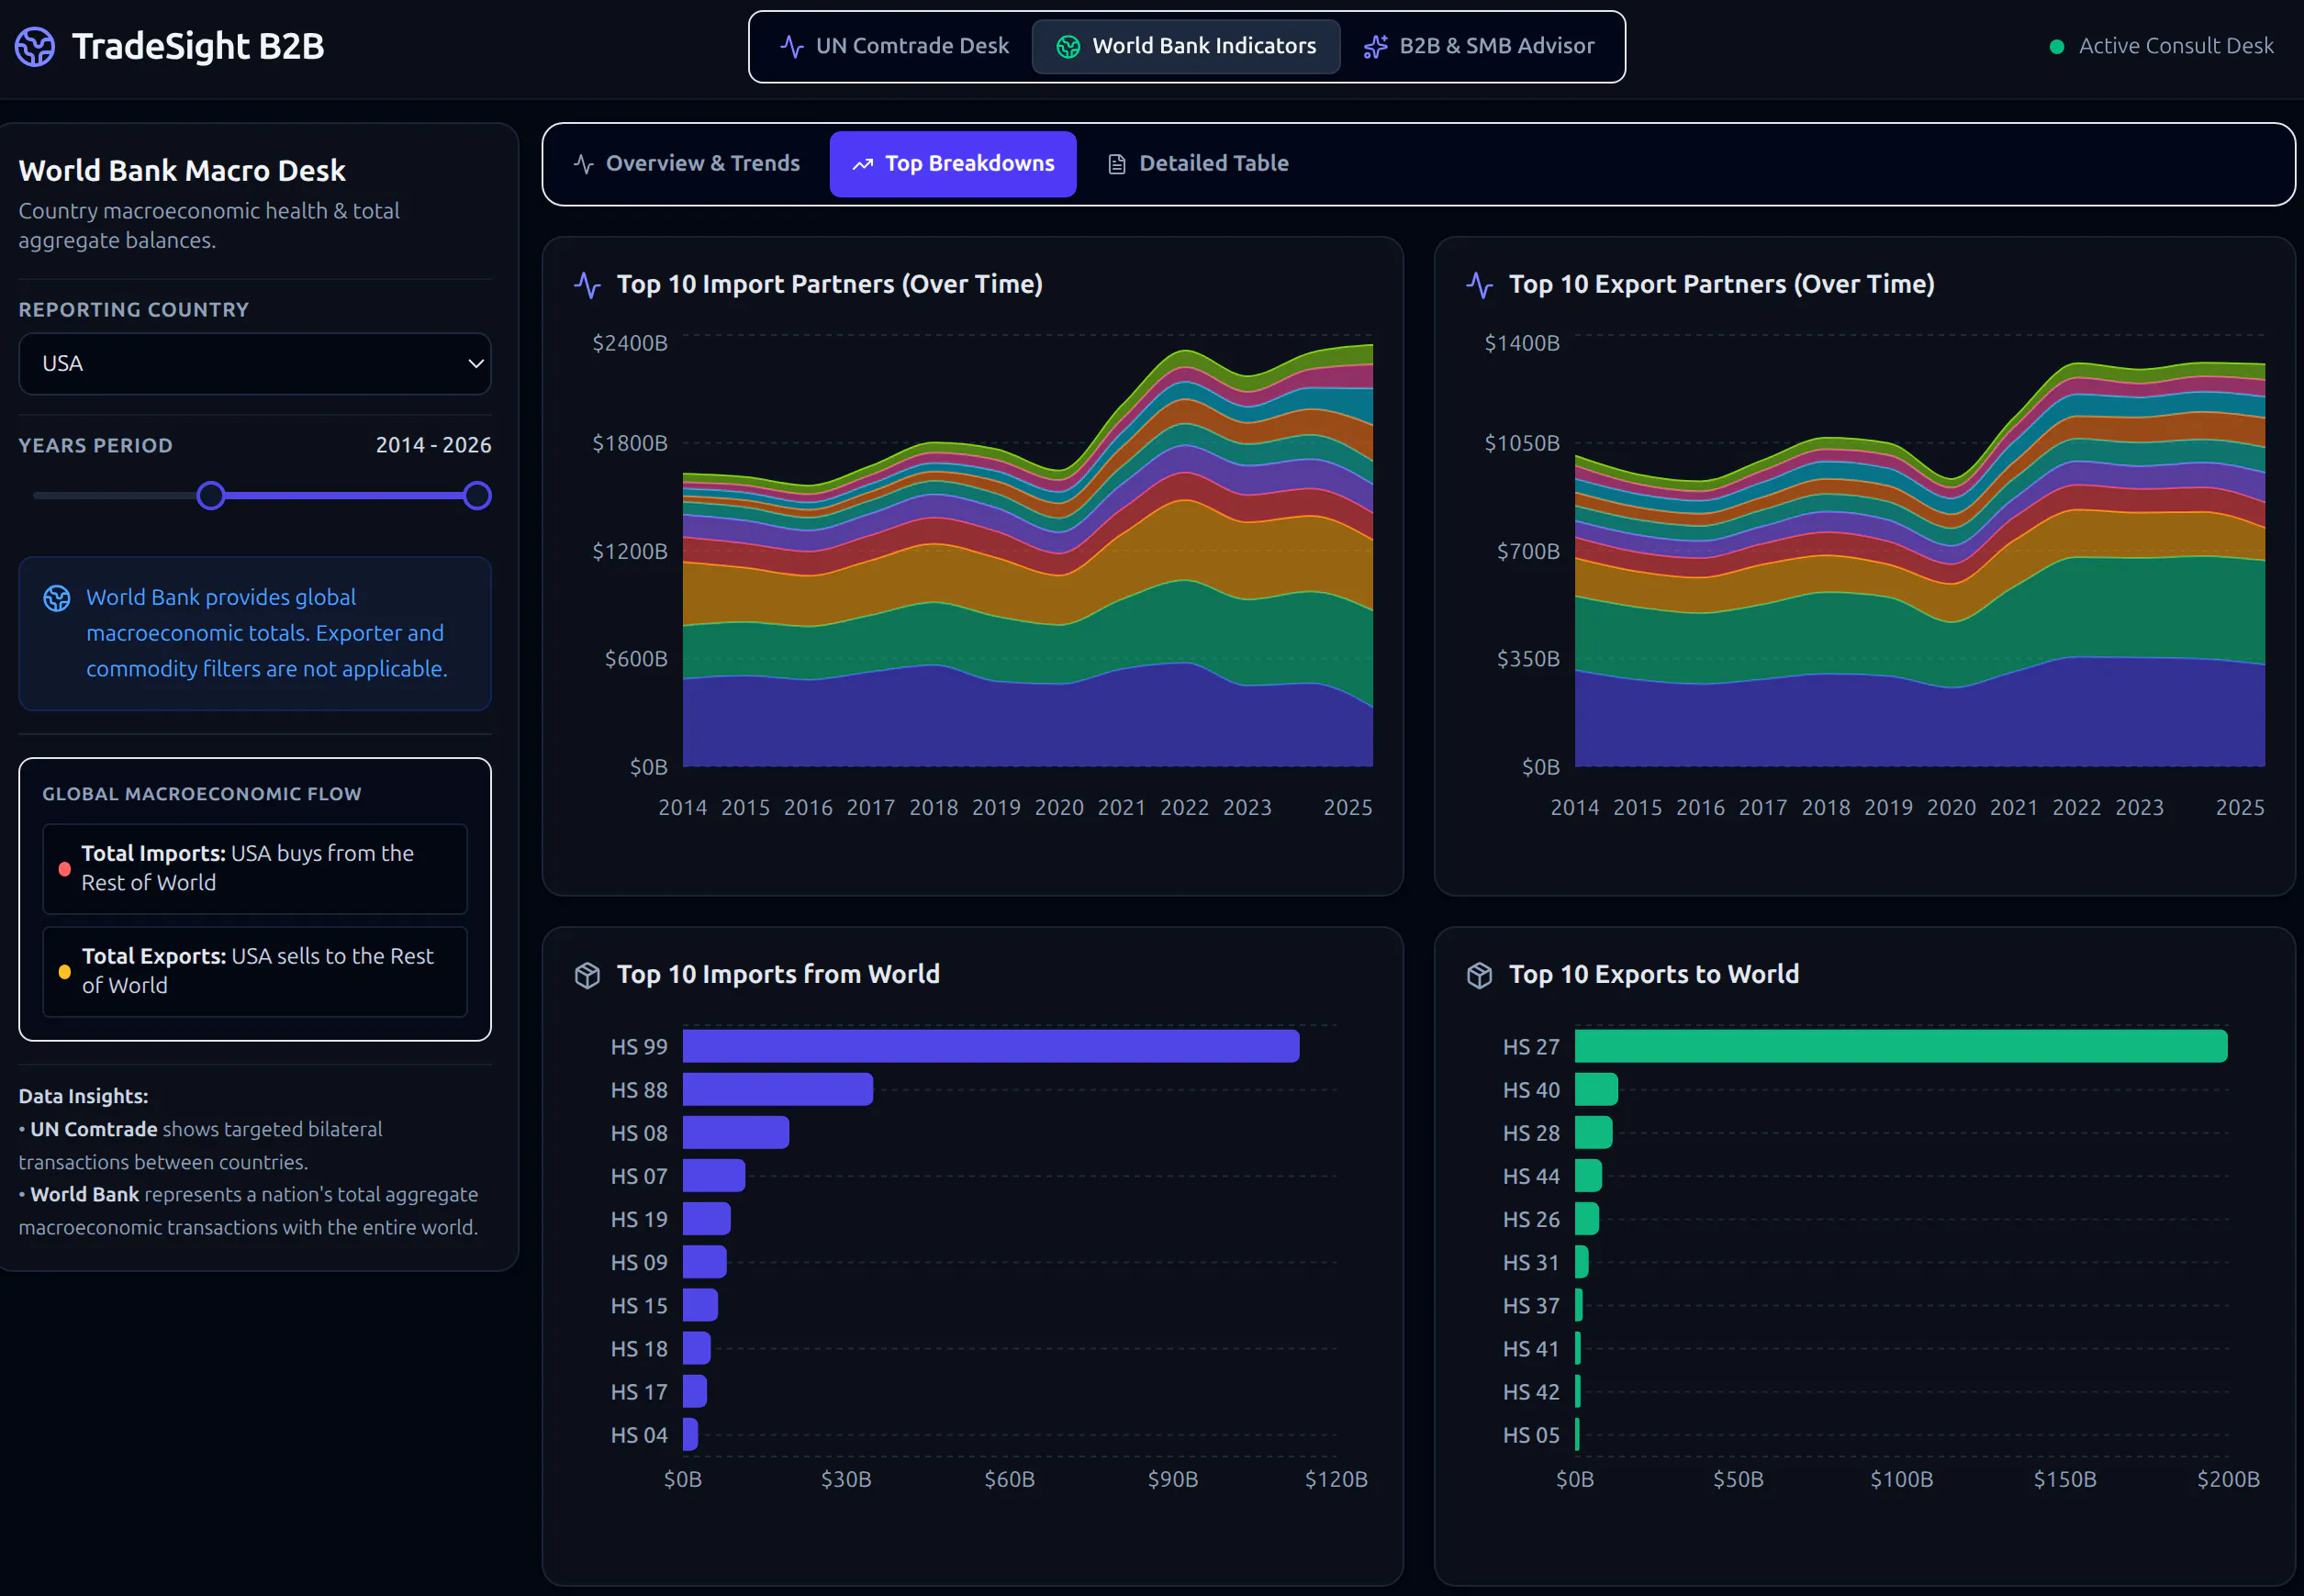Screen dimensions: 2304x1596
Task: Click the 'REPORTING COUNTRY' label
Action: point(134,310)
